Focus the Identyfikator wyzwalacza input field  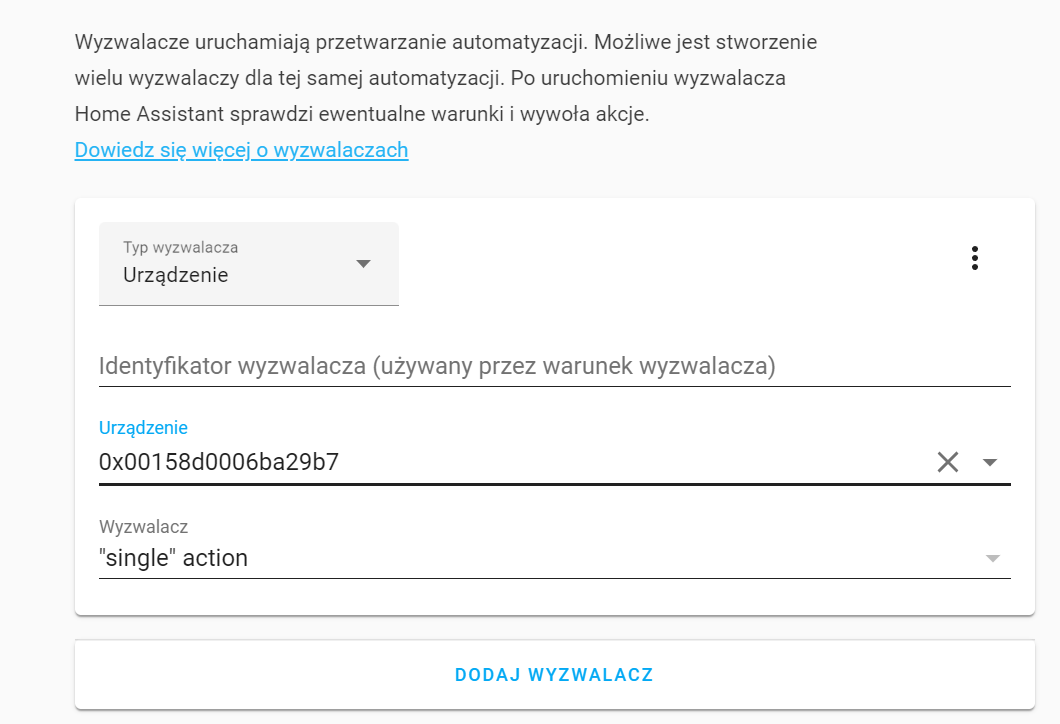[x=554, y=366]
